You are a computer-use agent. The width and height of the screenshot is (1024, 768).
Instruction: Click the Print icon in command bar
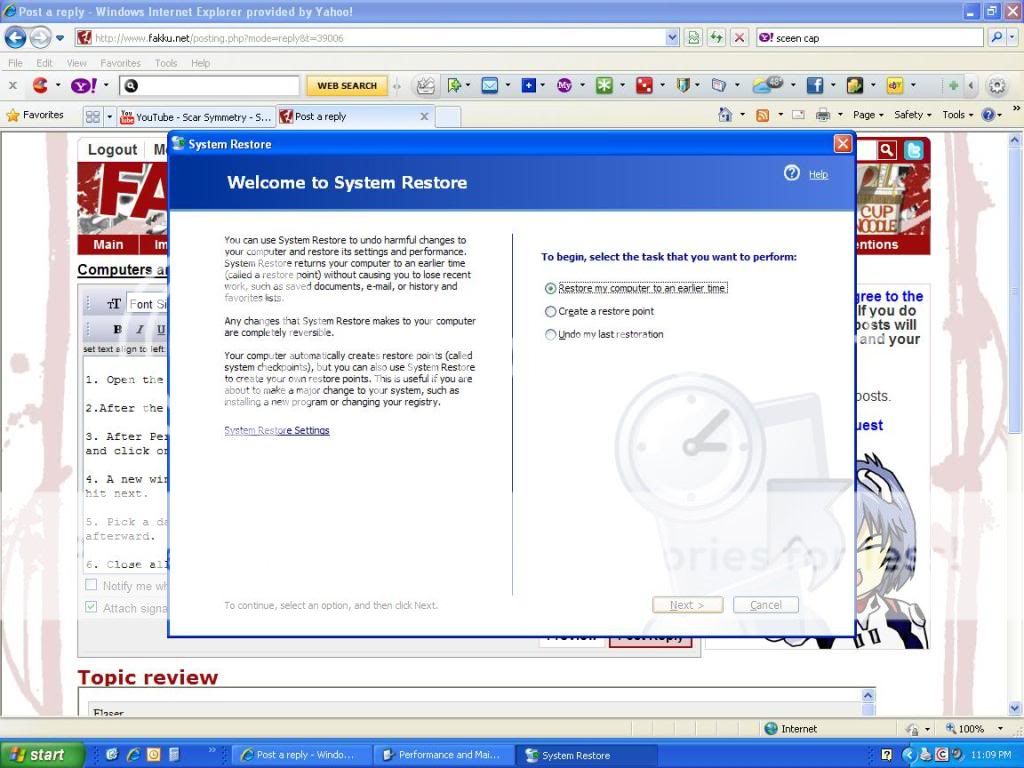click(823, 115)
